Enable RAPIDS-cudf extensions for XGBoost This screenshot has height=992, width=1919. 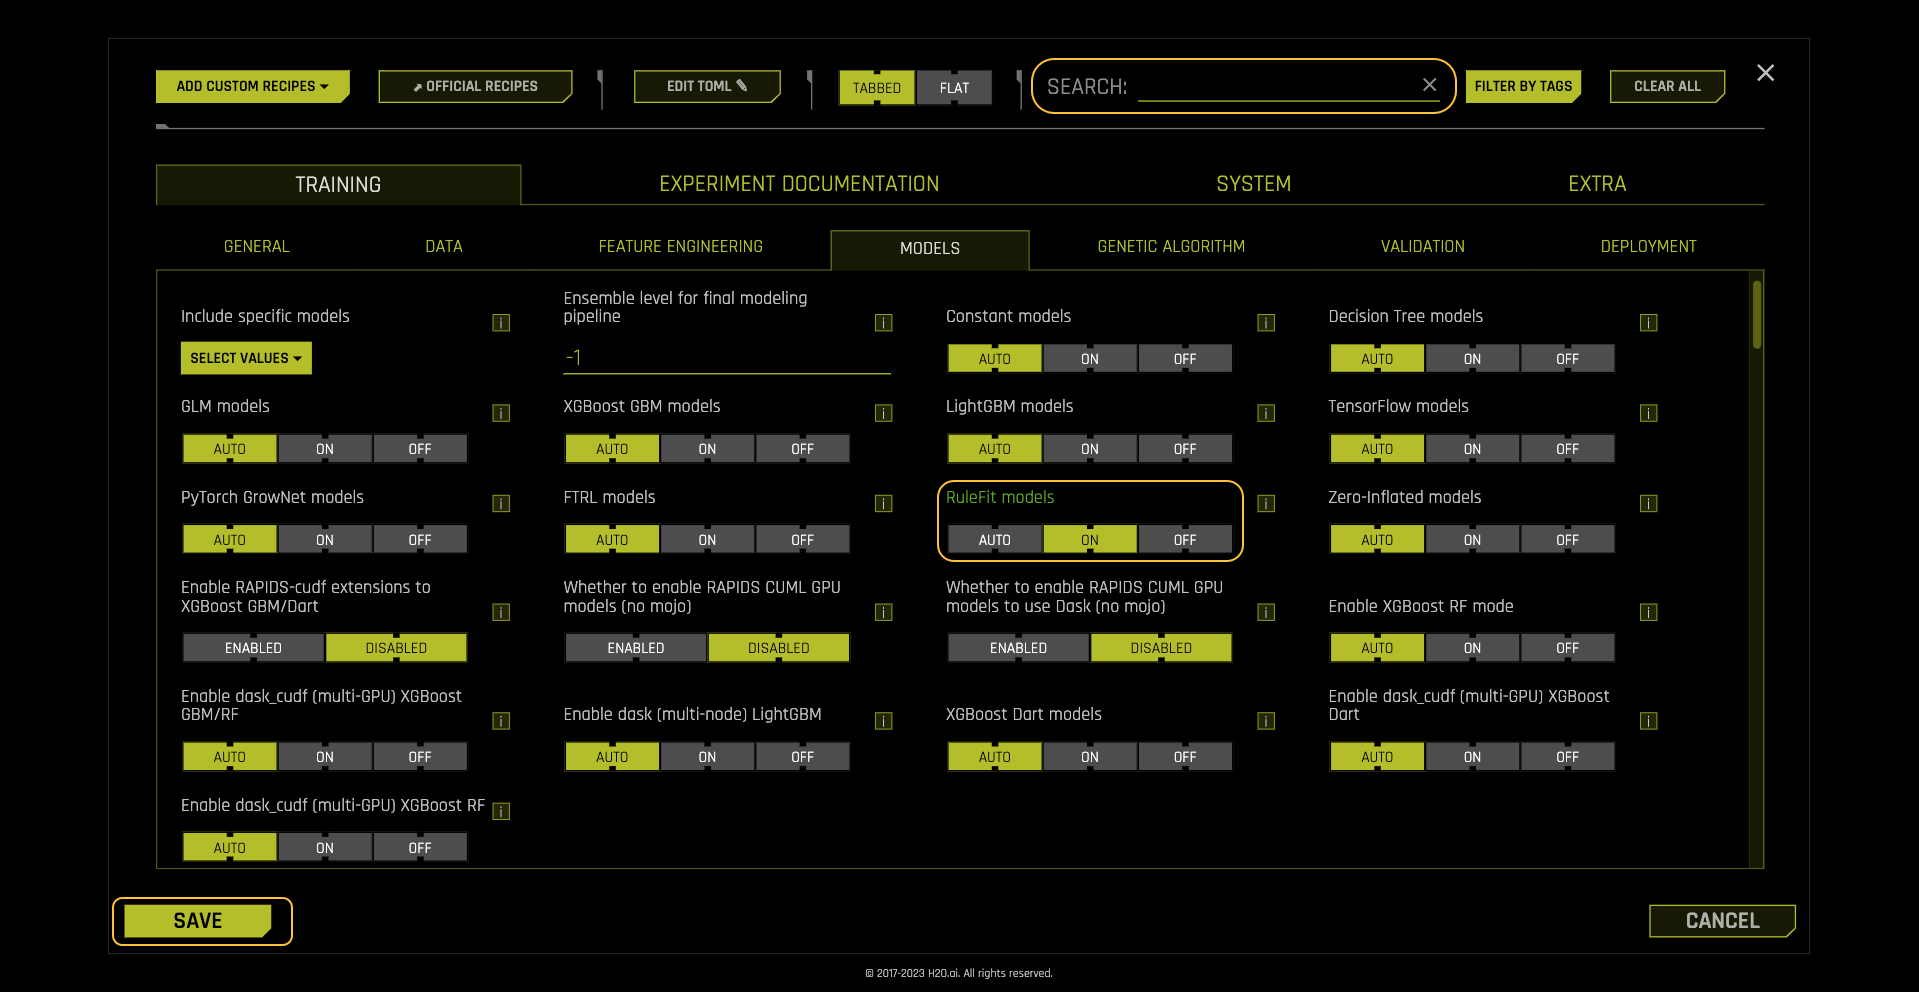253,648
